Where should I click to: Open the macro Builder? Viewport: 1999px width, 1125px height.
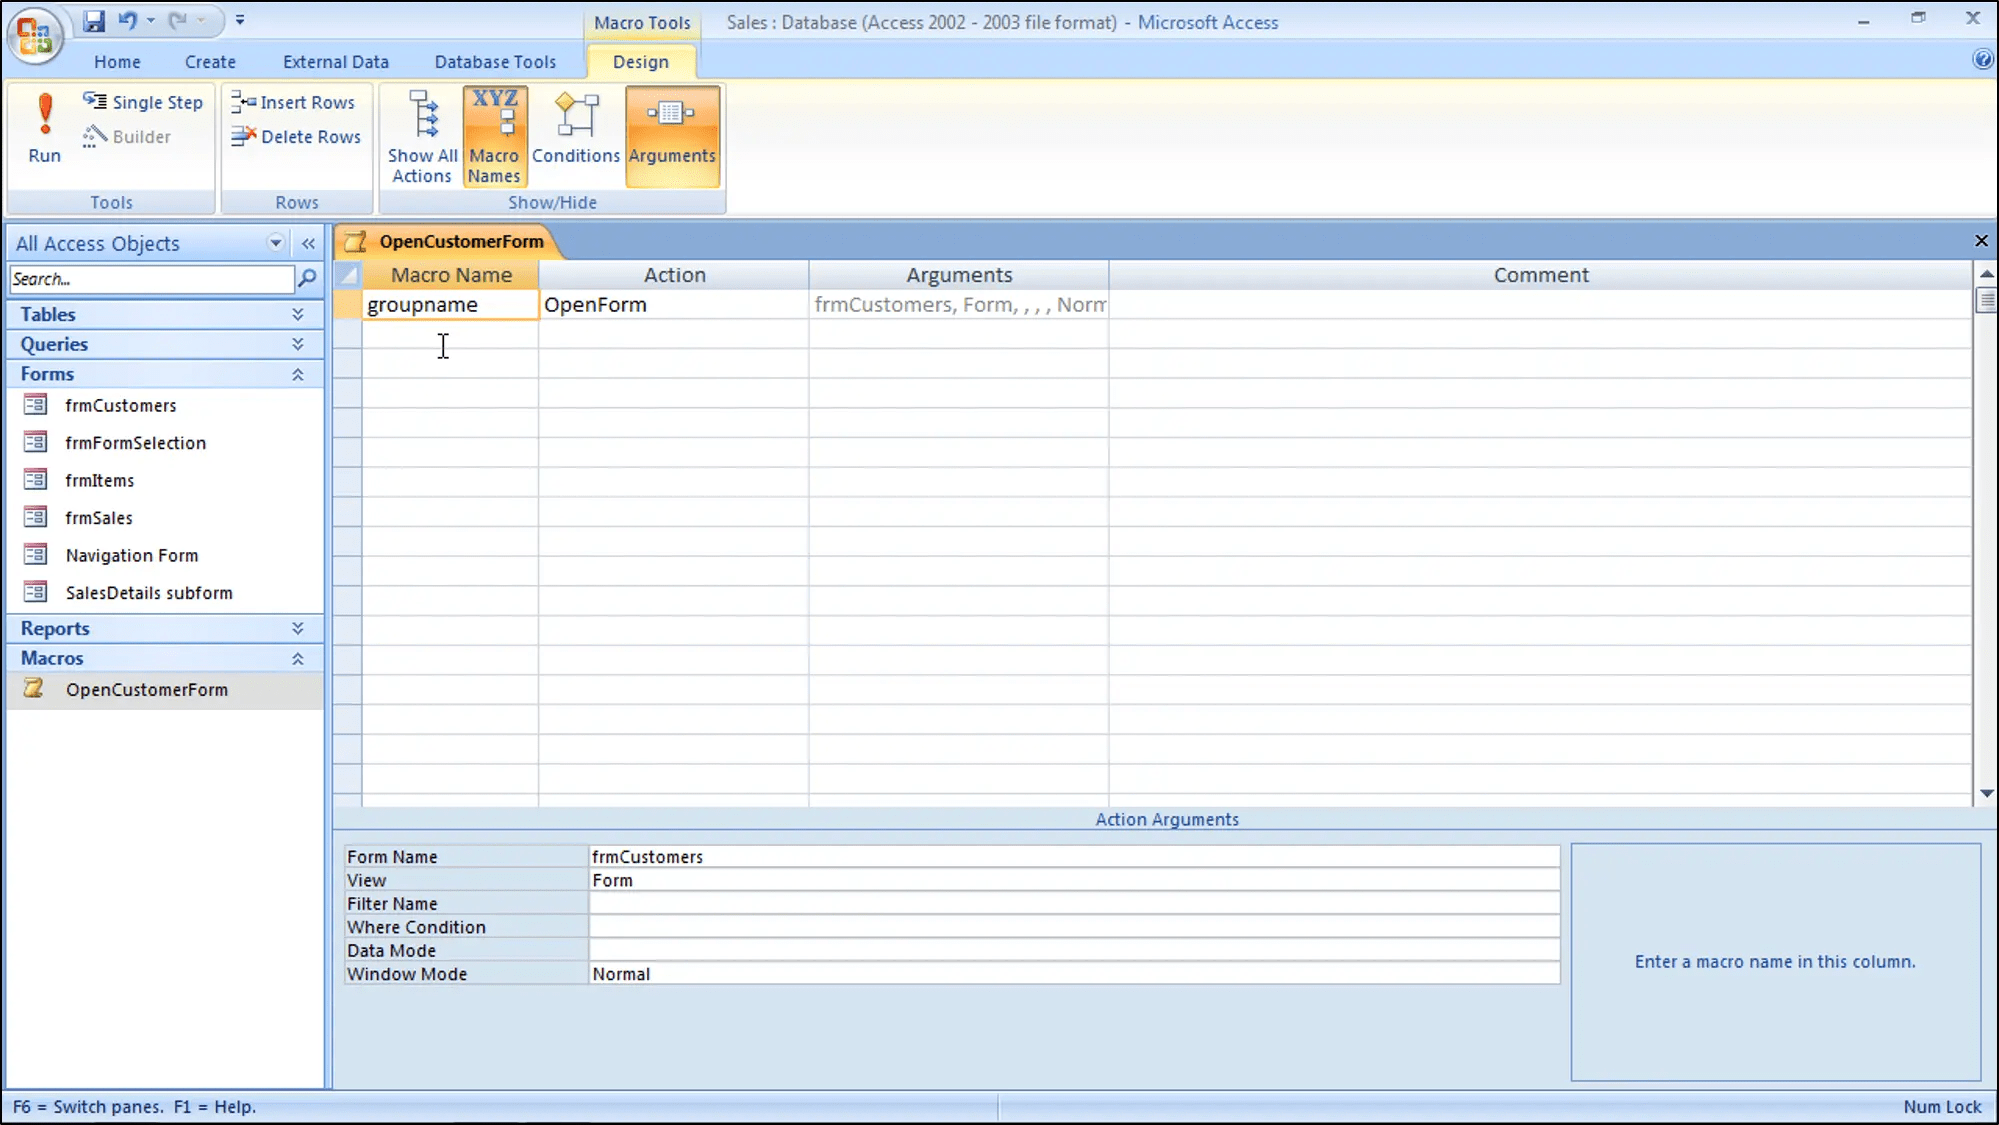[127, 136]
